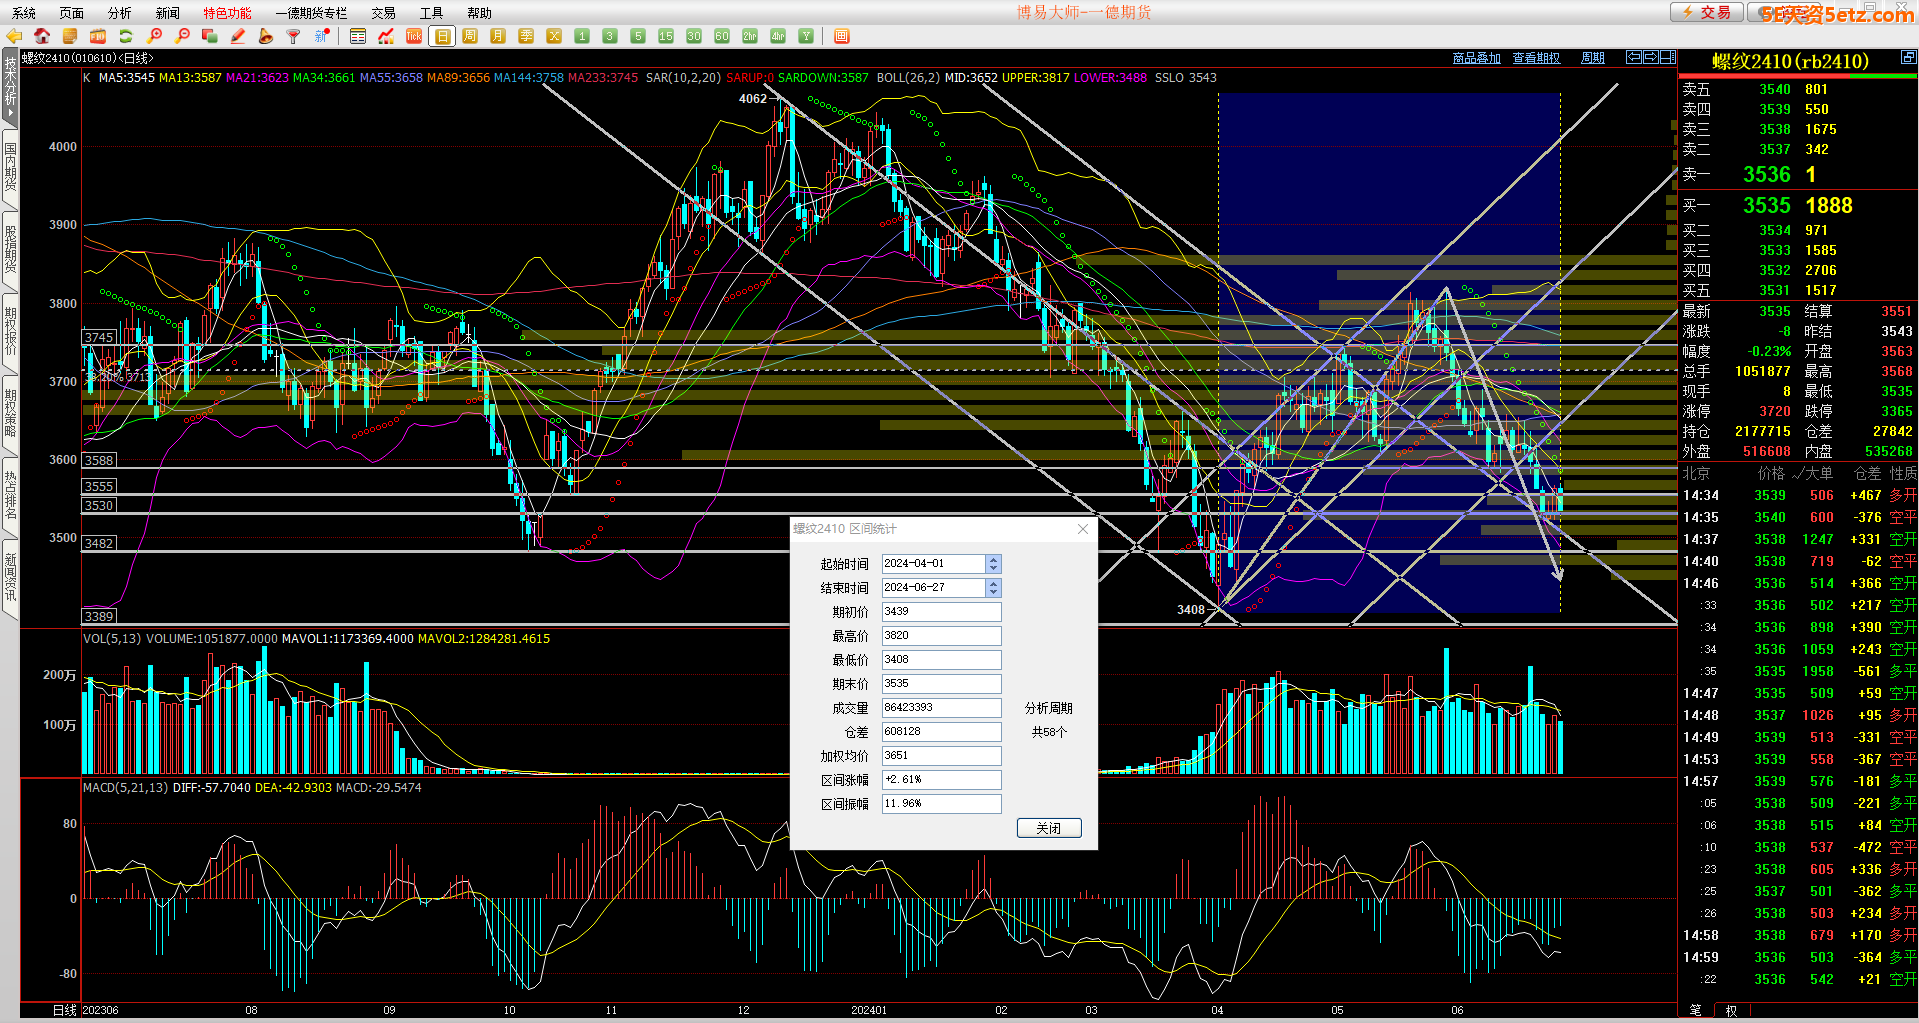1919x1023 pixels.
Task: Select the custom X period button
Action: coord(554,36)
